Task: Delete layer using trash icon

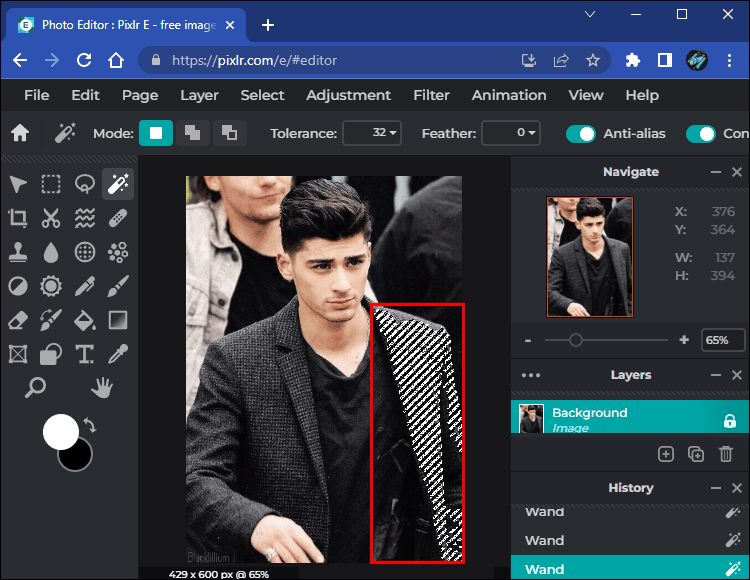Action: [x=726, y=454]
